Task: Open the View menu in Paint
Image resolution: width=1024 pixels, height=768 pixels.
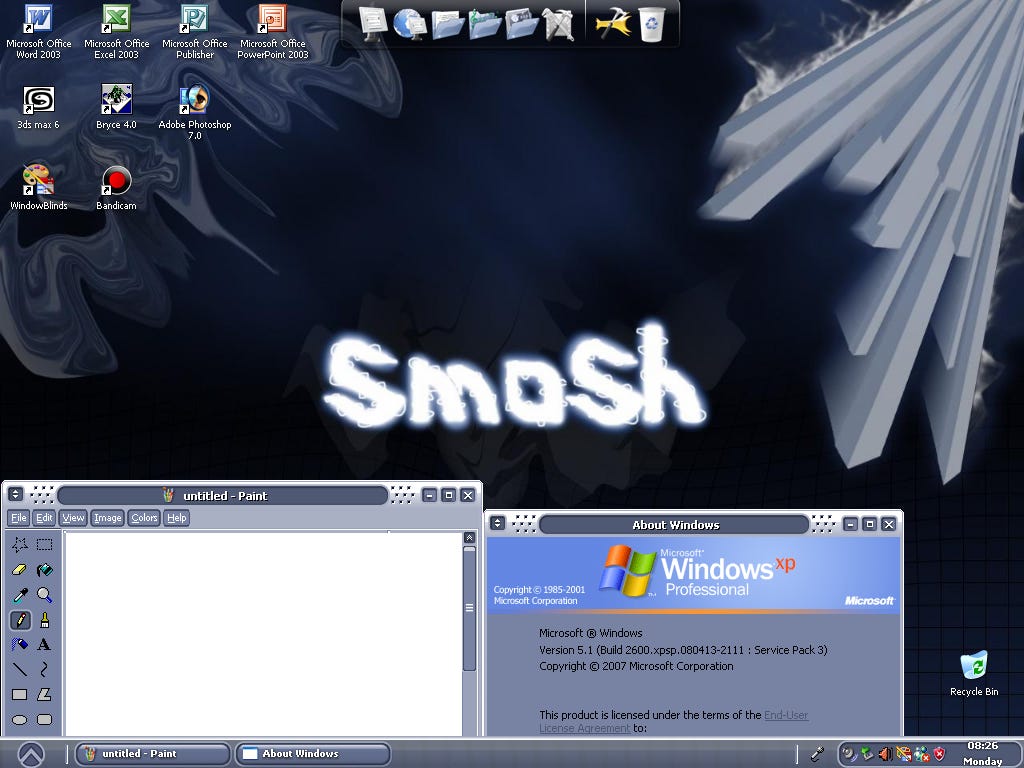Action: (73, 518)
